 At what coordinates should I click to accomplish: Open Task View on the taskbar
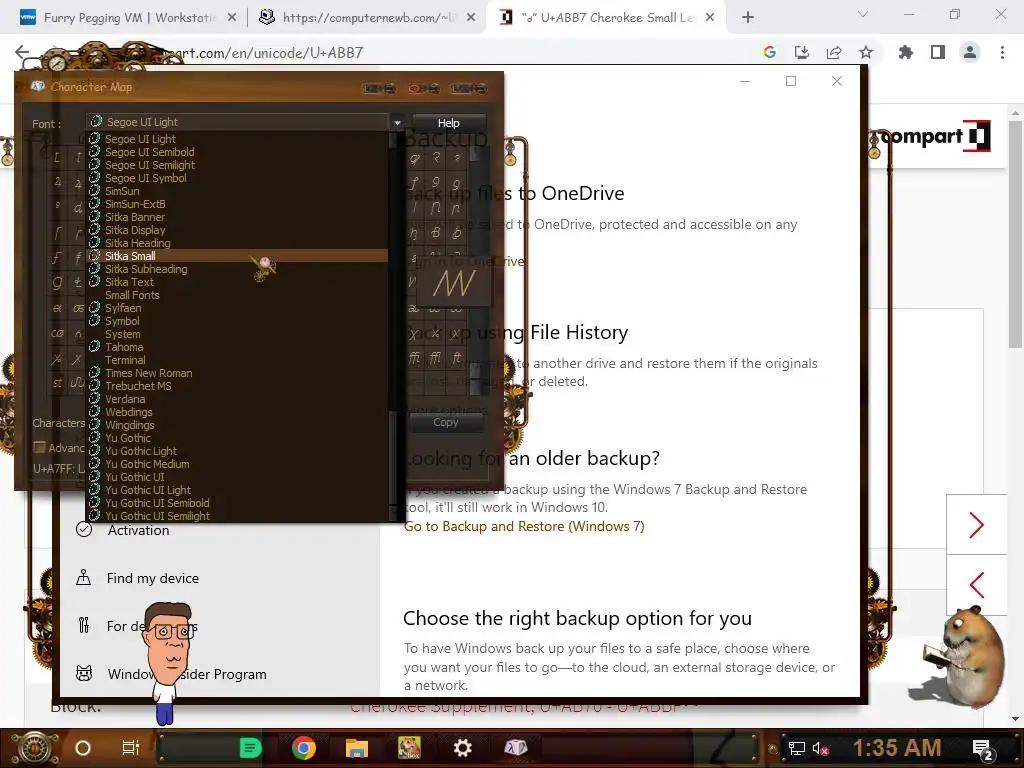(131, 748)
